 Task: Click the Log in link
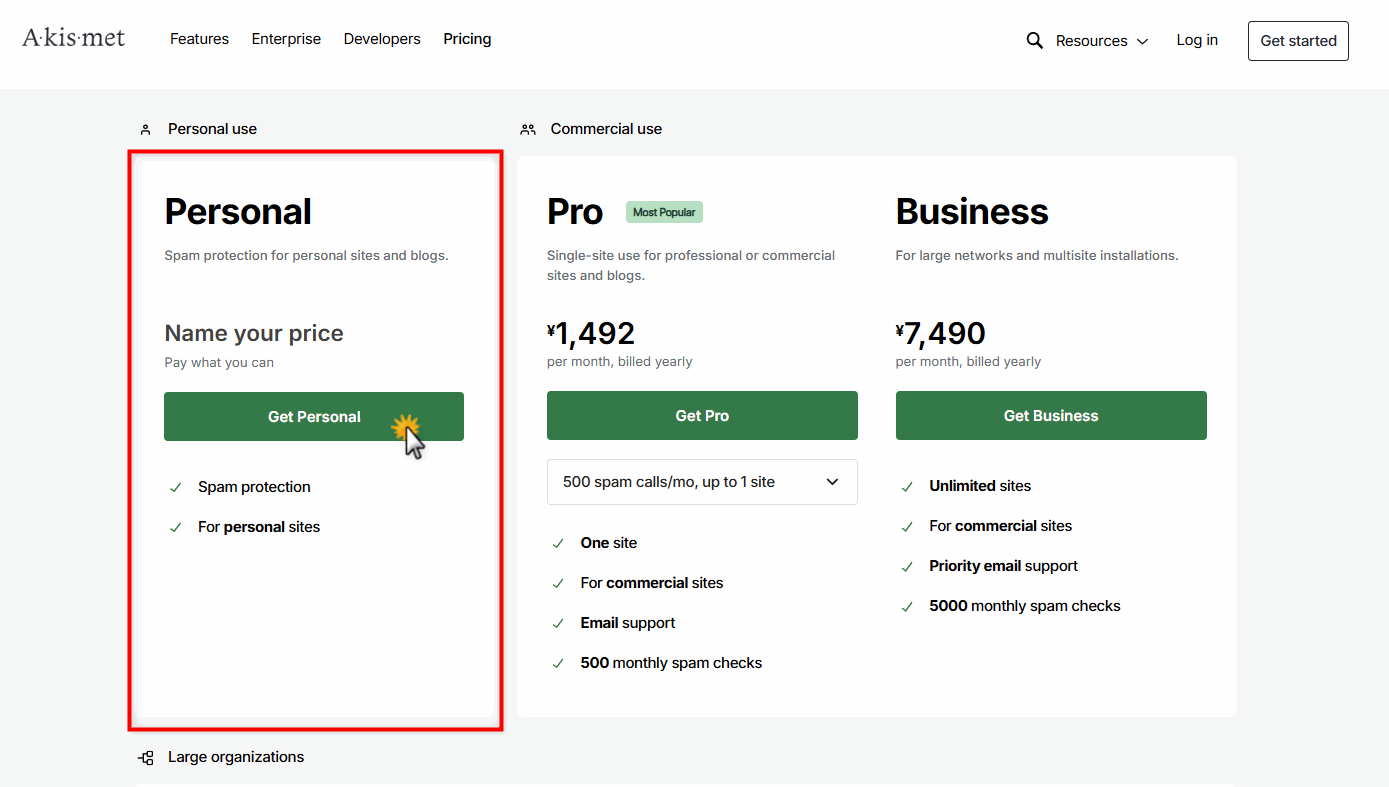(x=1197, y=40)
